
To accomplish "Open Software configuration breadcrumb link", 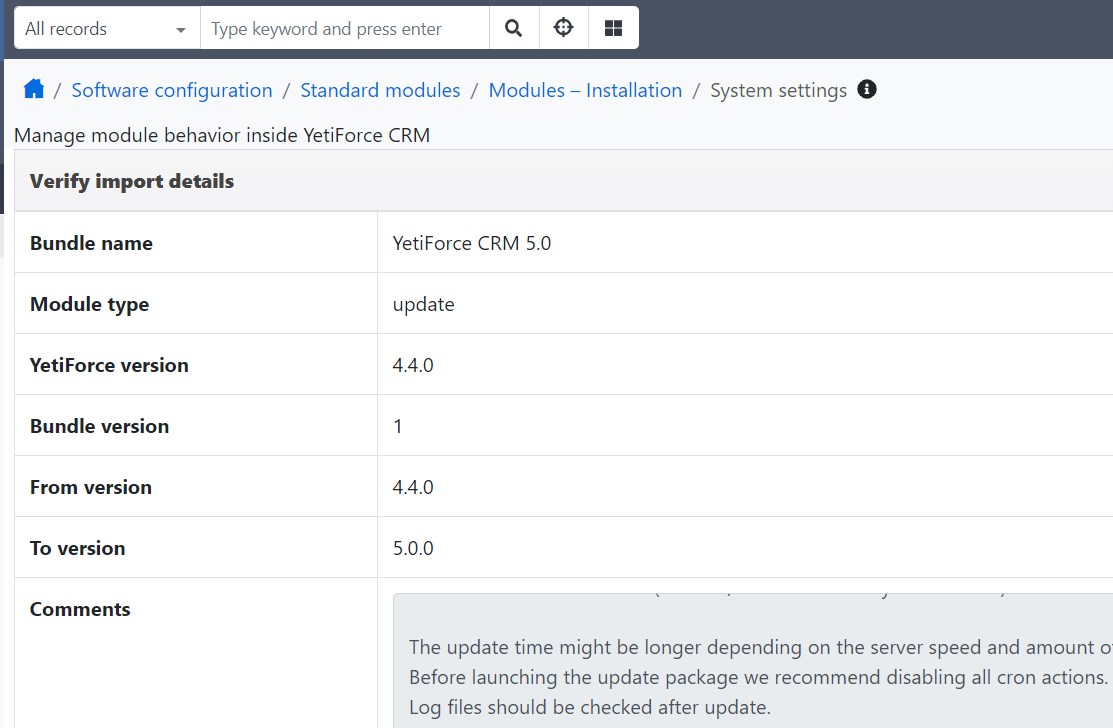I will pyautogui.click(x=172, y=90).
